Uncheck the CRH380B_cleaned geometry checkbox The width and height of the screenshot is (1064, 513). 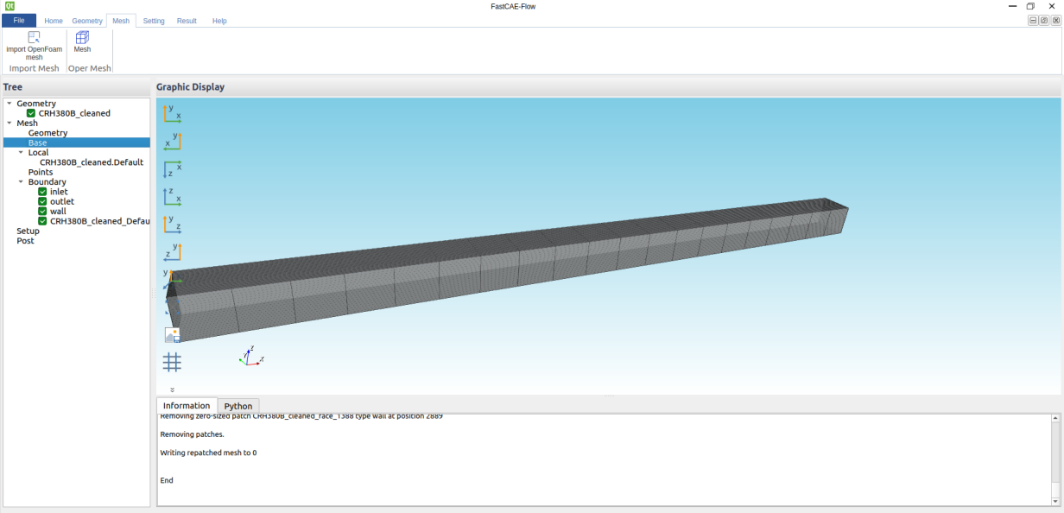pos(31,113)
